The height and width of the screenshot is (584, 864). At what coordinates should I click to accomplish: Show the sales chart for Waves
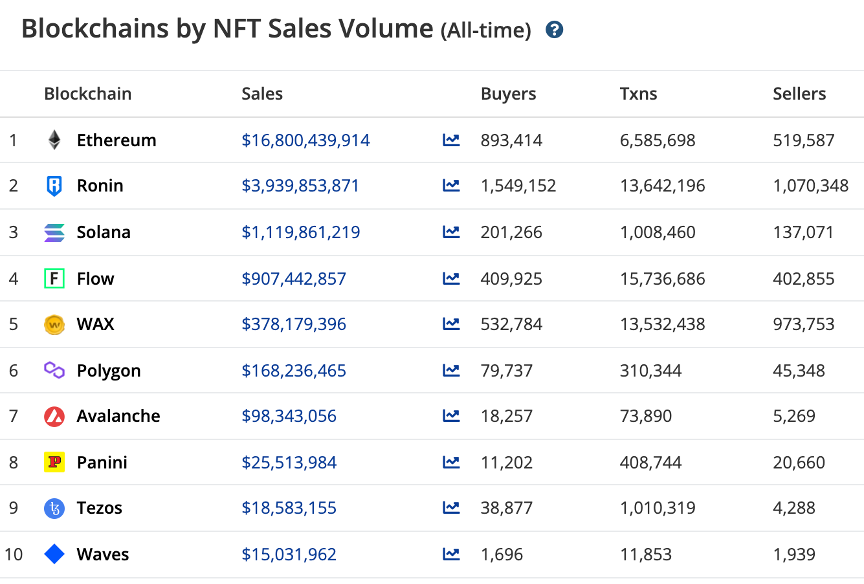pos(451,554)
